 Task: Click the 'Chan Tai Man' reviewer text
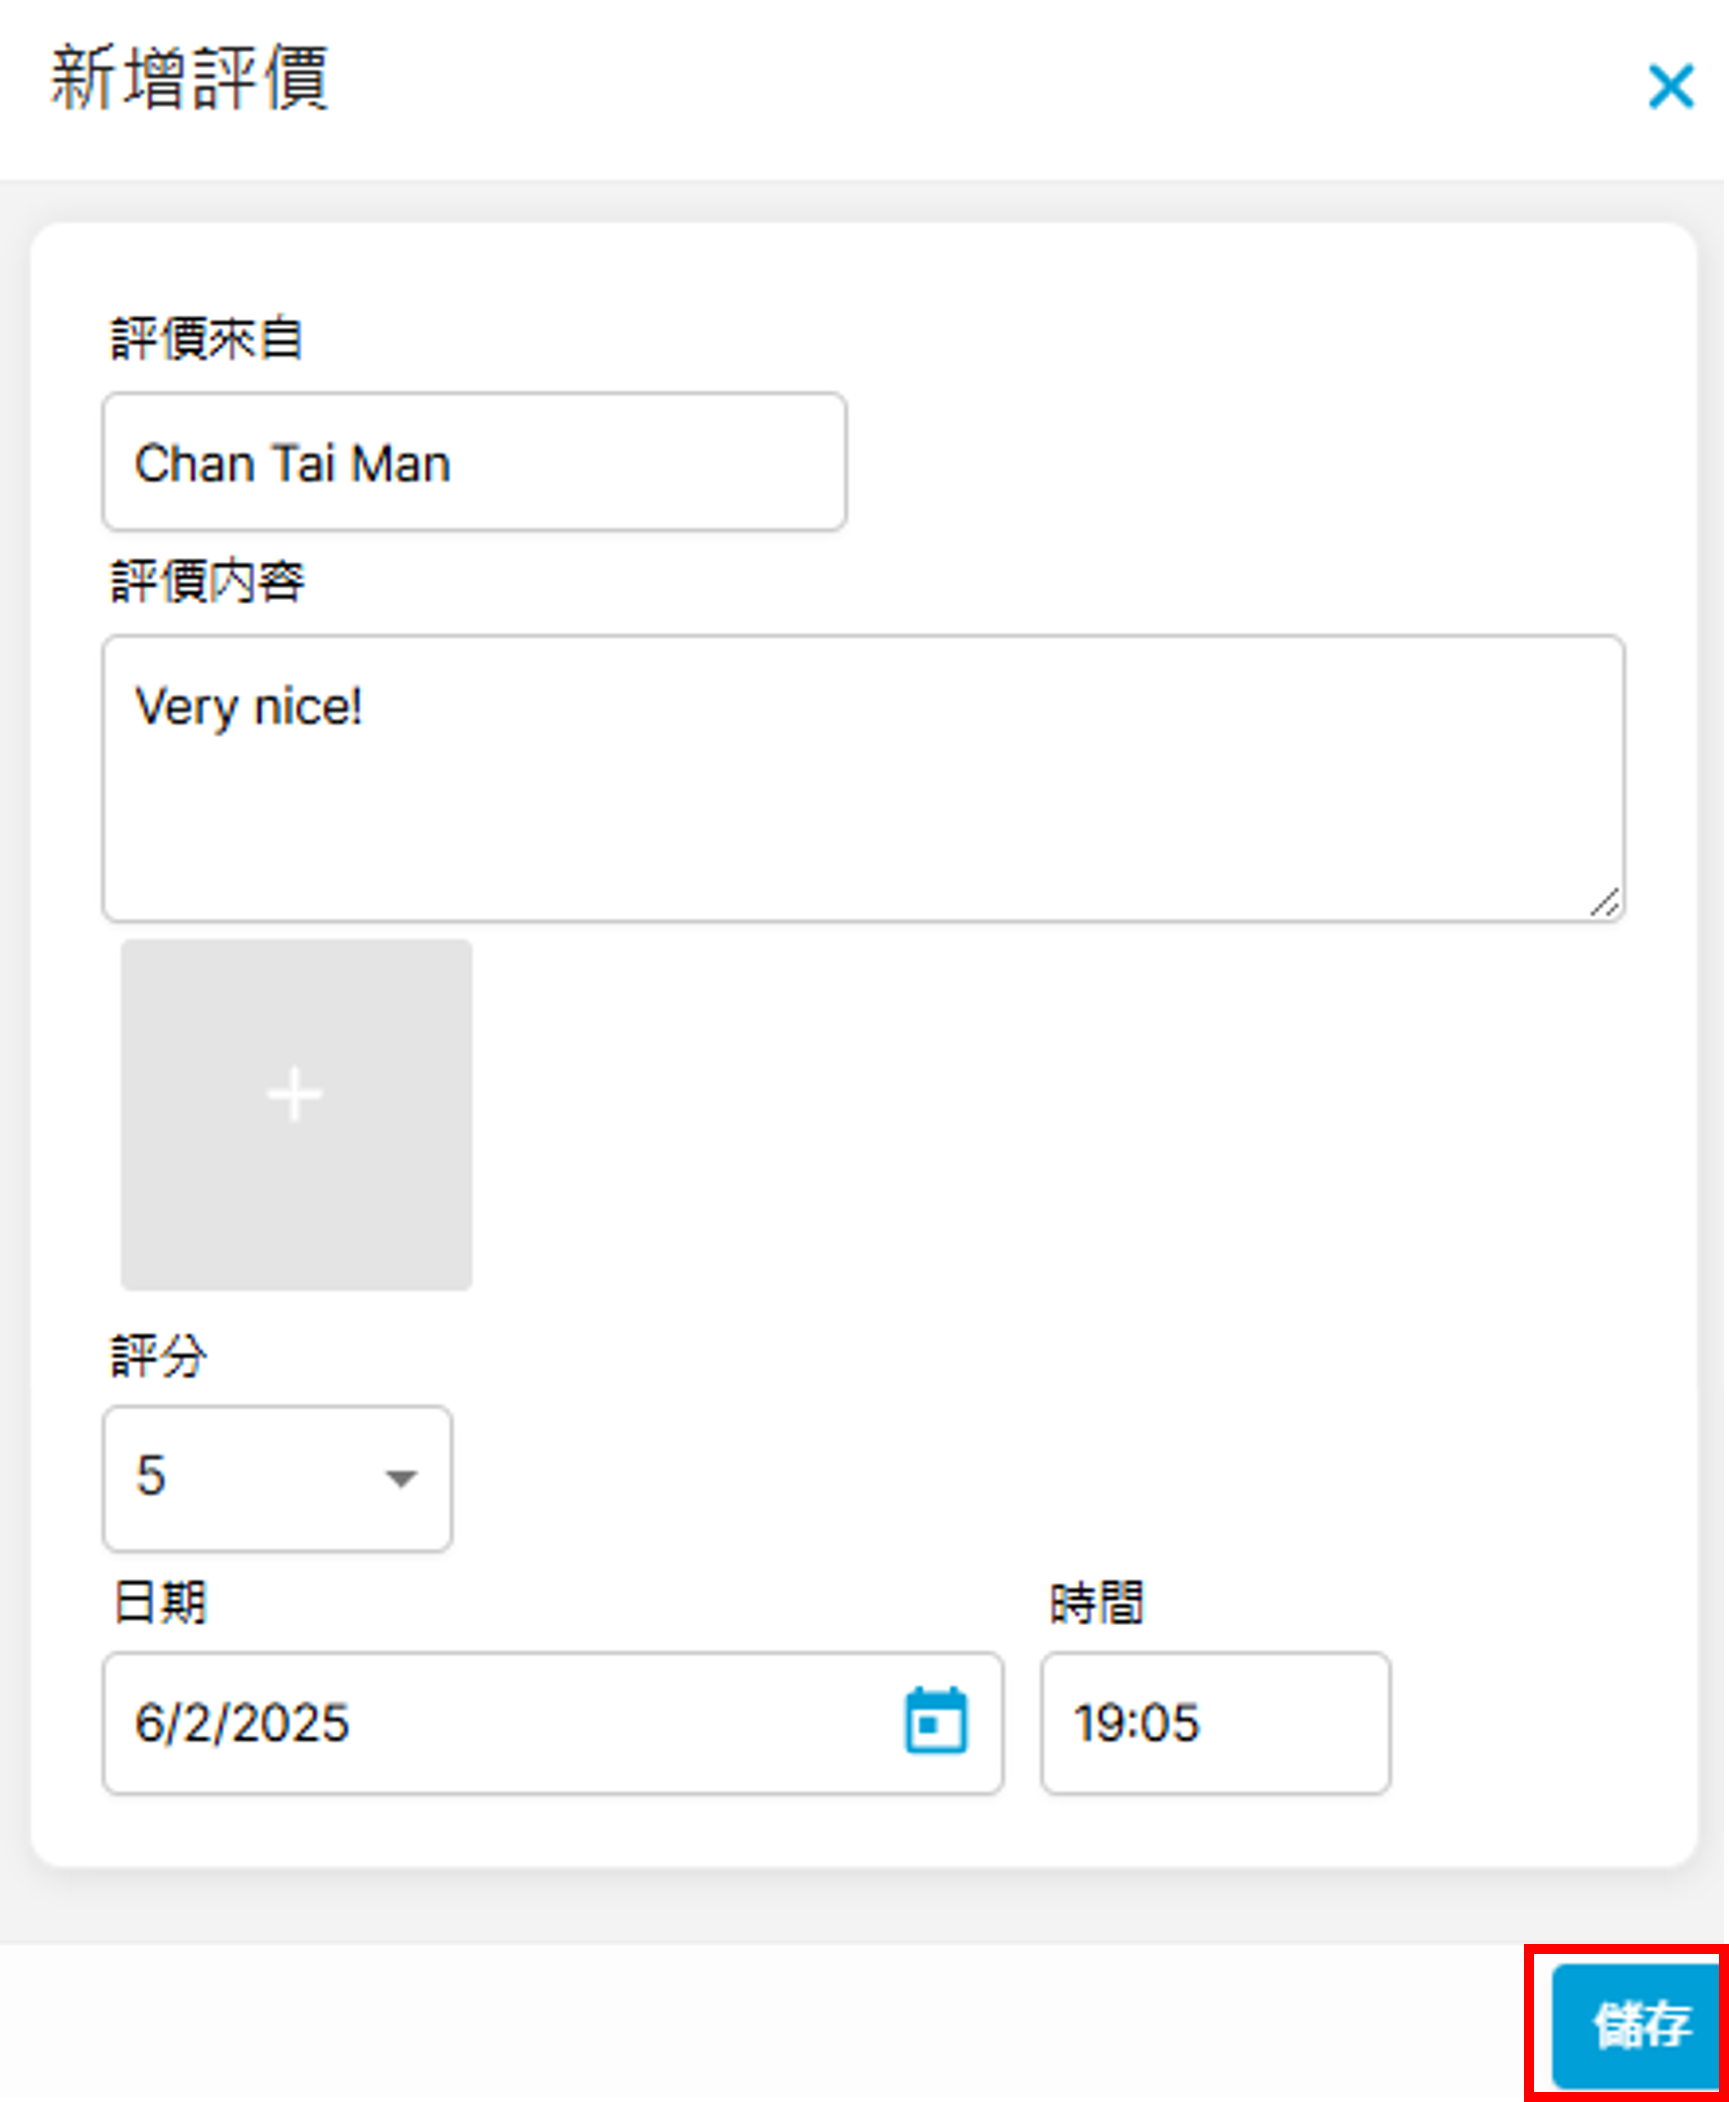292,464
